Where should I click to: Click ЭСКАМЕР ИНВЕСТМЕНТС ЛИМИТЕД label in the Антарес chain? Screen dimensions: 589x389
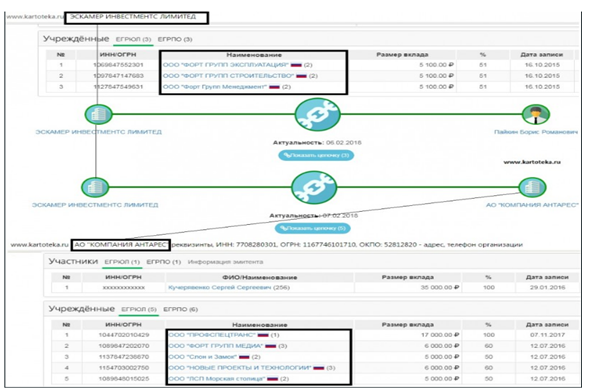[x=95, y=205]
